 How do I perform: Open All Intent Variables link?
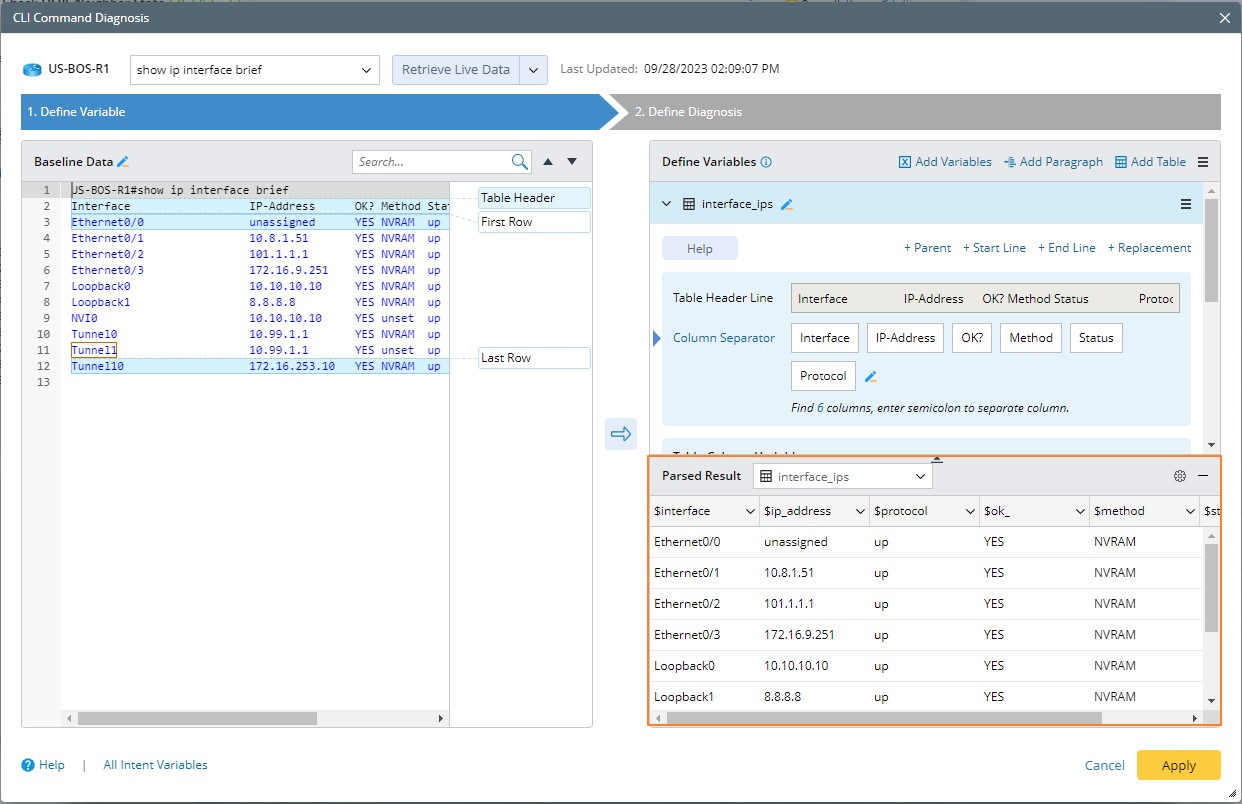(x=155, y=765)
